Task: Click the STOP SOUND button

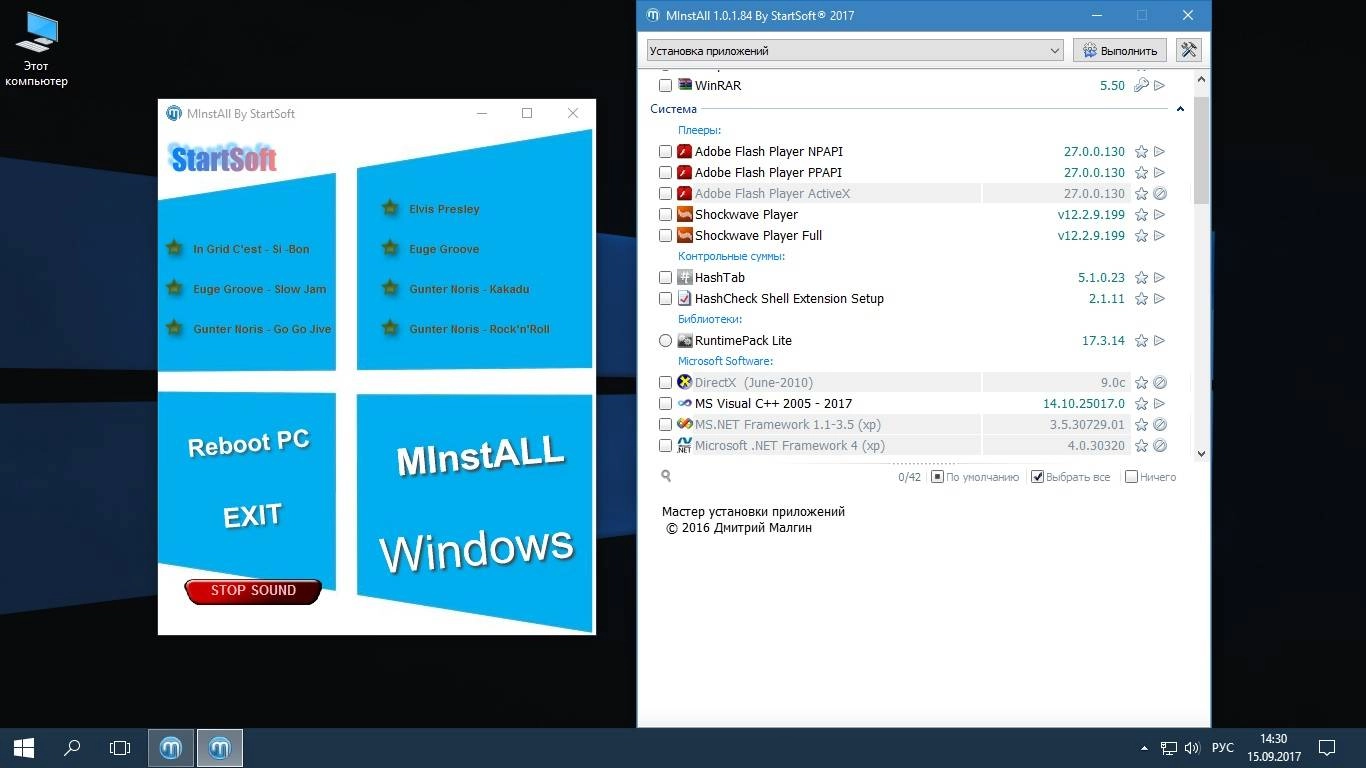Action: 253,591
